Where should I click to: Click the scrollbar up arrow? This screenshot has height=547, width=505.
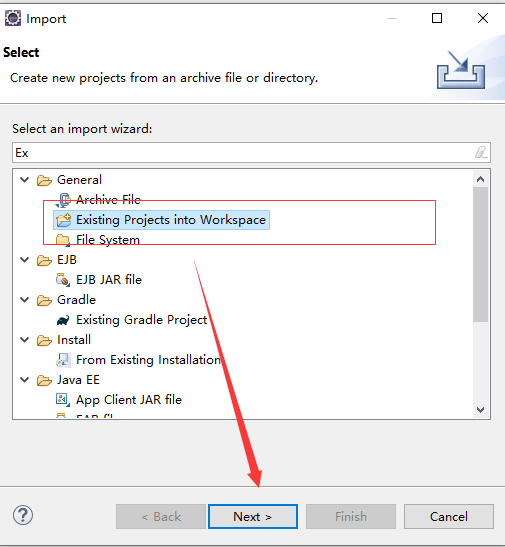(x=481, y=179)
